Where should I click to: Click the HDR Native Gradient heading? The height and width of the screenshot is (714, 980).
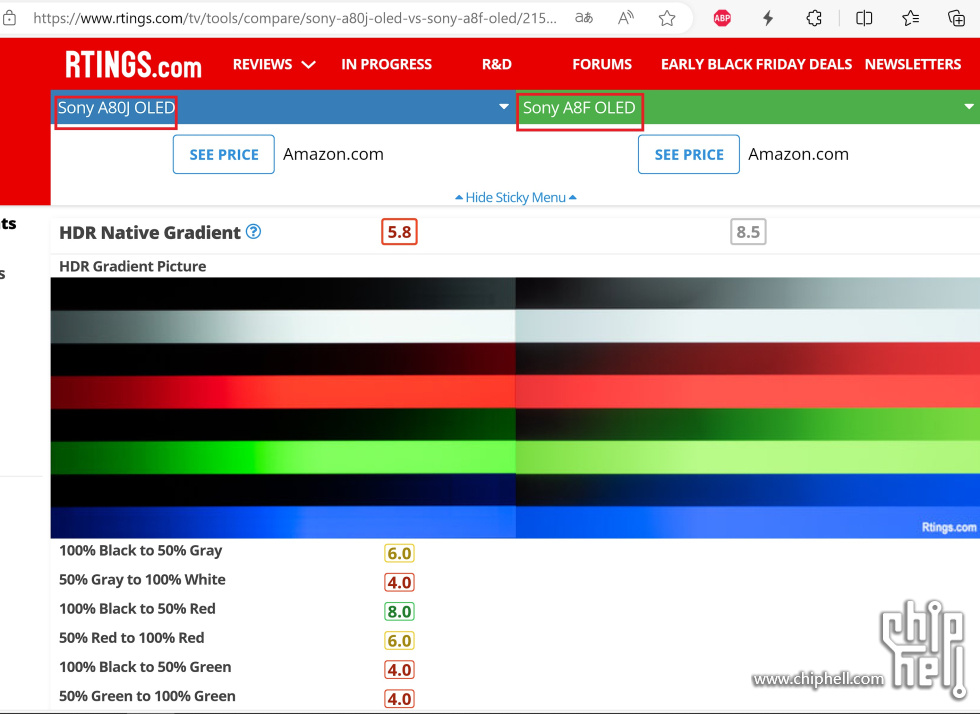(x=149, y=233)
